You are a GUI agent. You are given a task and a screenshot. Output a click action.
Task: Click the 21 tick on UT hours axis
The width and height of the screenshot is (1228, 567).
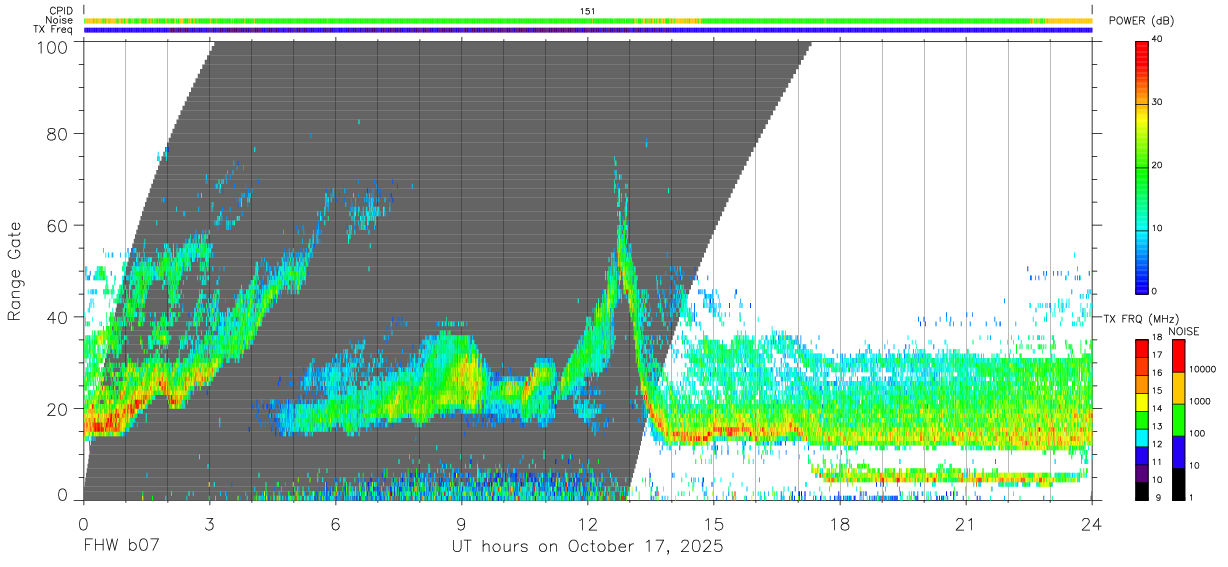pyautogui.click(x=965, y=524)
